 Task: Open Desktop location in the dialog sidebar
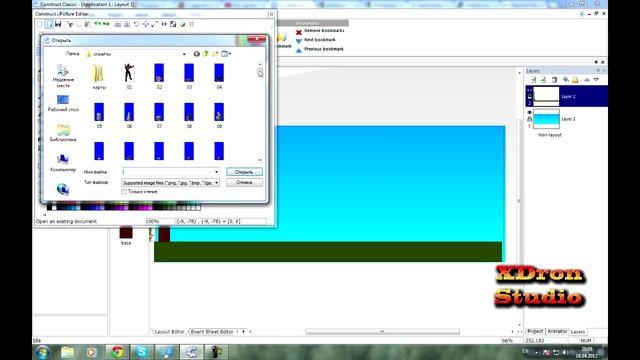(x=63, y=103)
